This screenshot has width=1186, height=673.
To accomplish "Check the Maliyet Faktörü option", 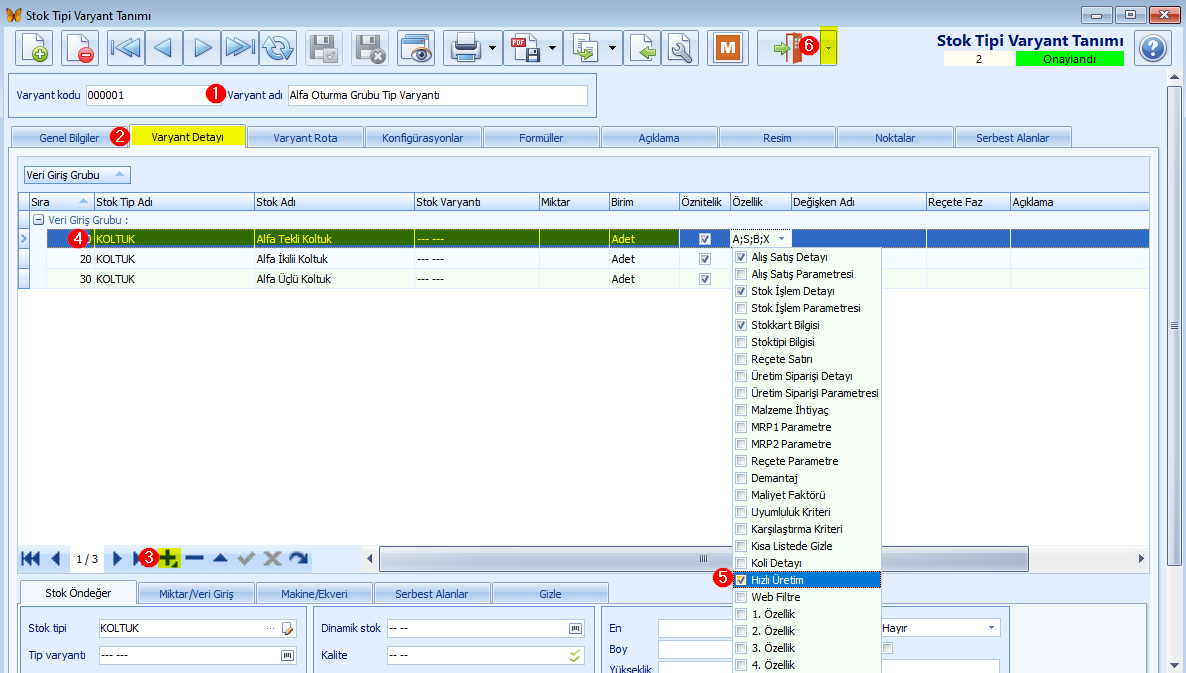I will point(741,495).
